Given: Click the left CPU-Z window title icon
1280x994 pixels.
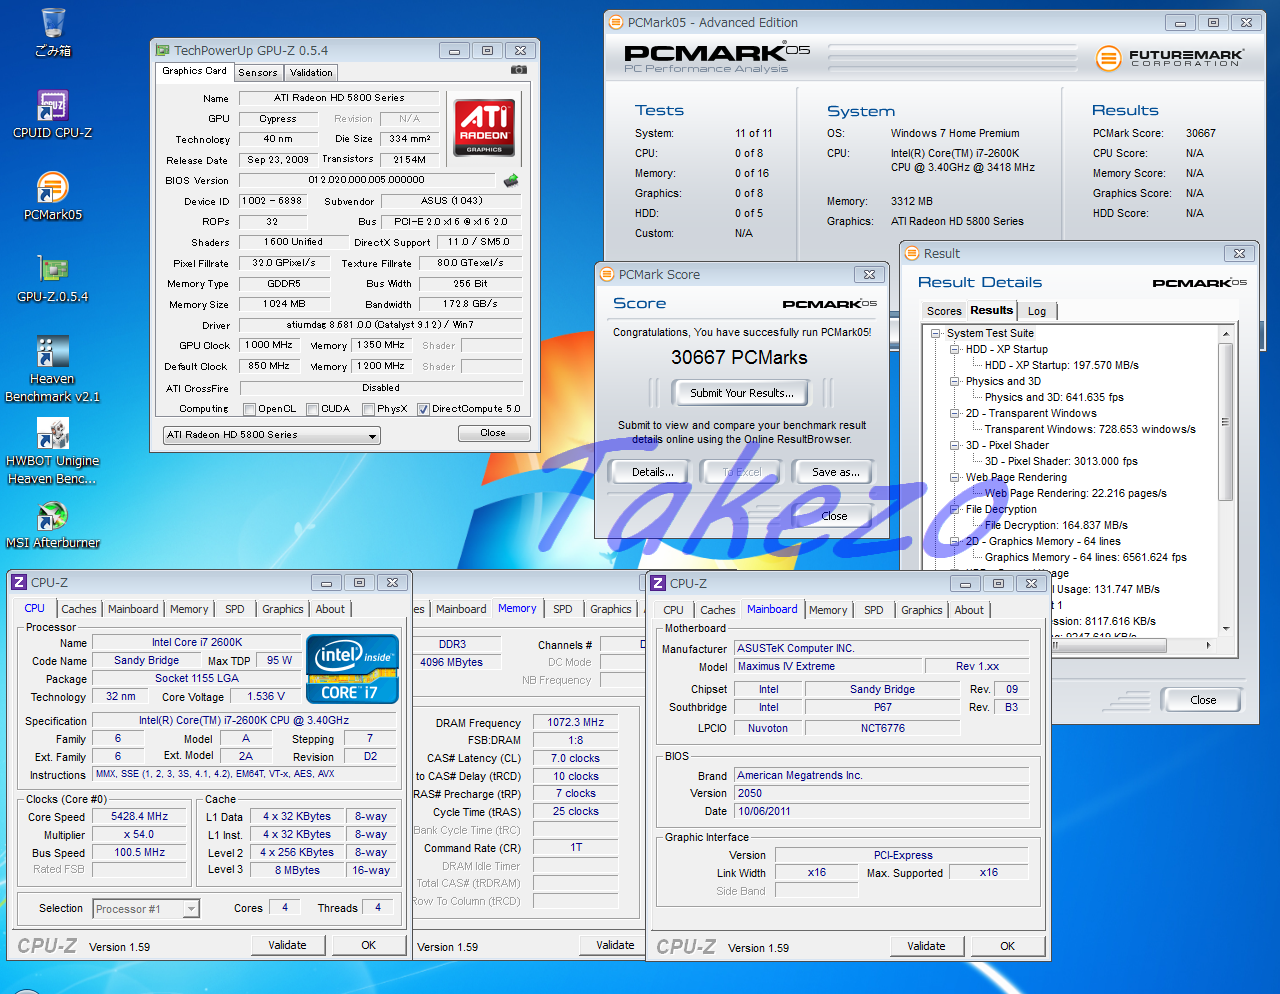Looking at the screenshot, I should pos(19,582).
